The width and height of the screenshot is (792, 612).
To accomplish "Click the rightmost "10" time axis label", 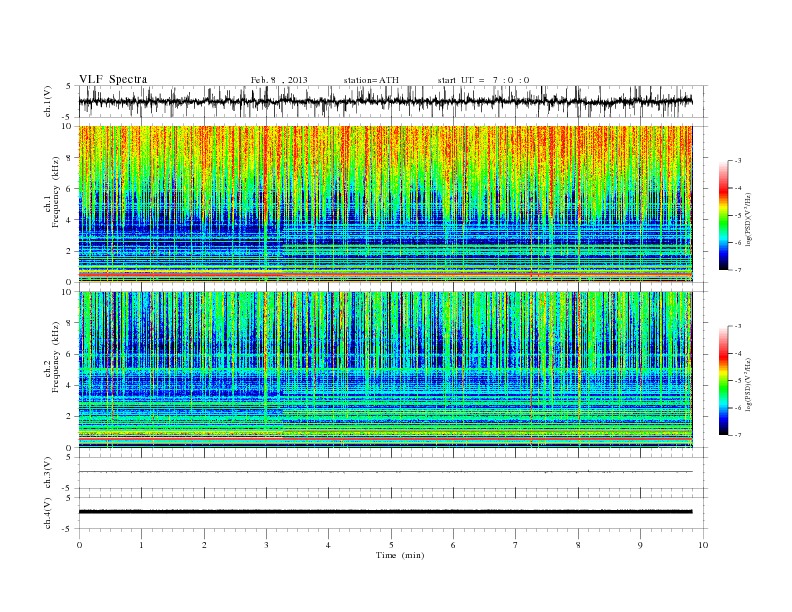I will coord(703,545).
